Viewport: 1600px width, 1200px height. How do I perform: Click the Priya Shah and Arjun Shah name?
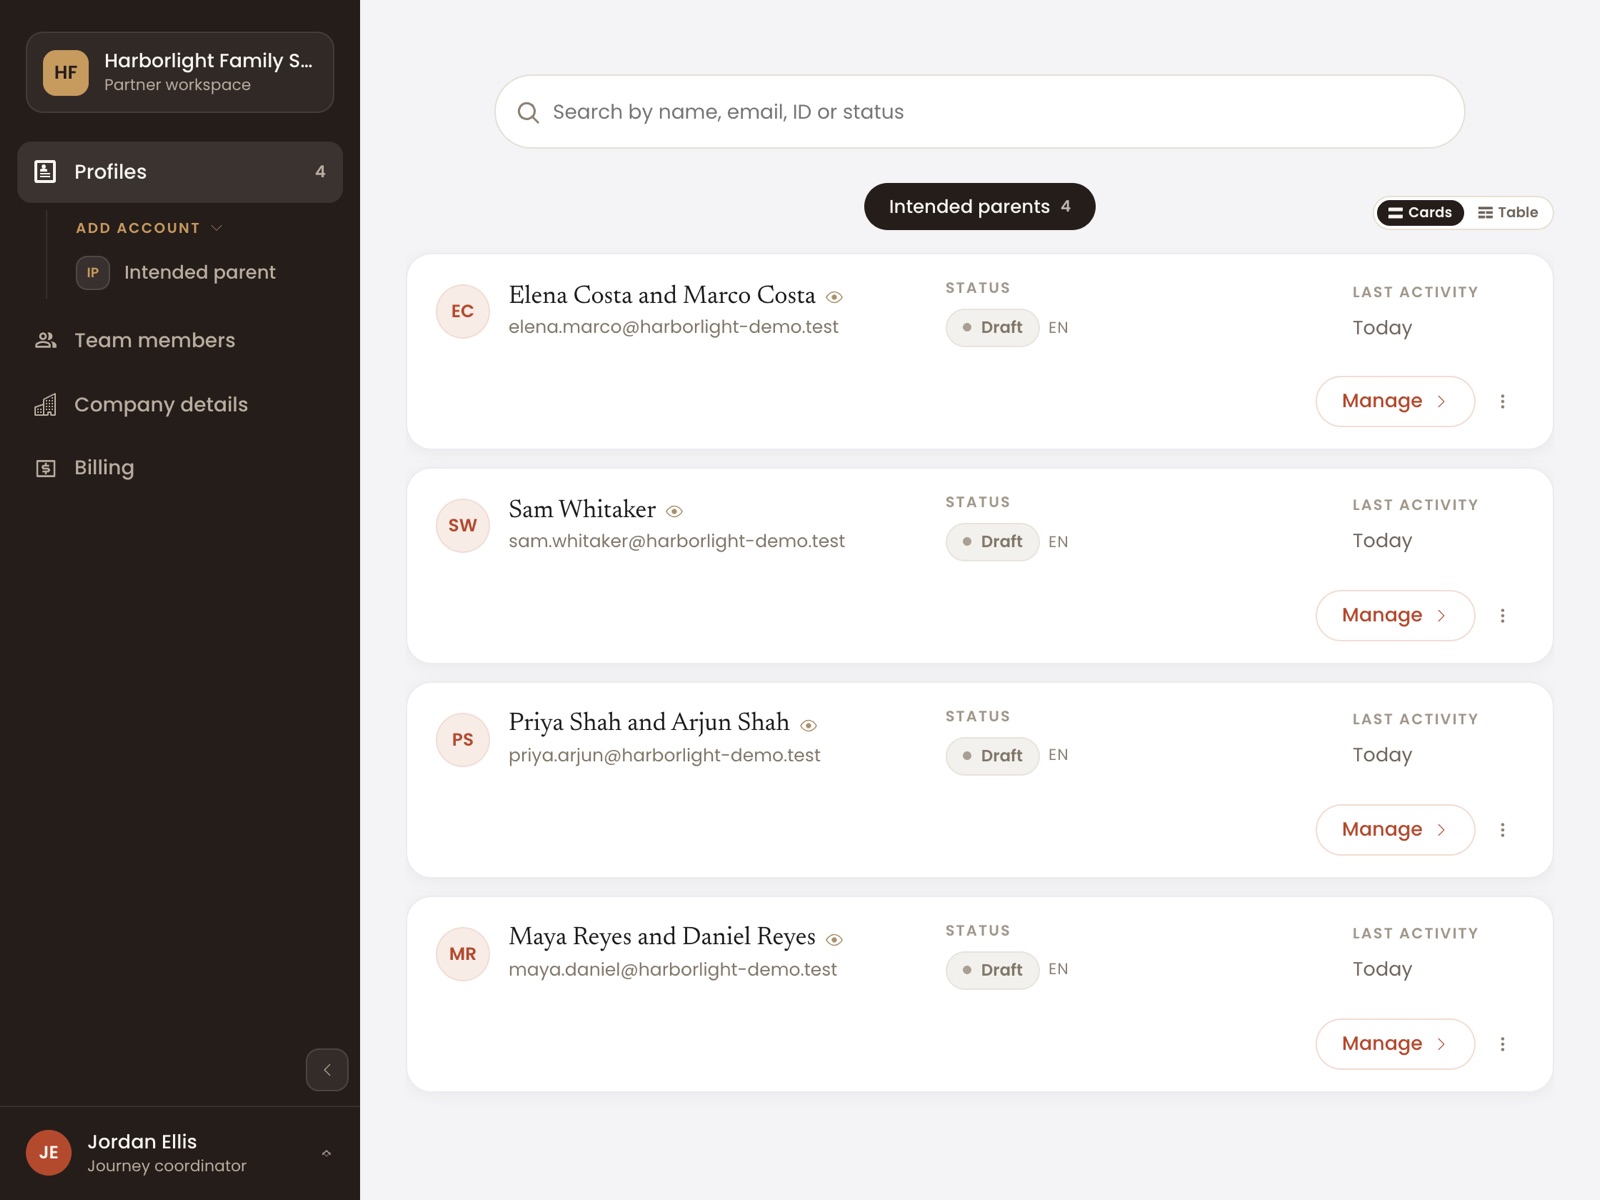pyautogui.click(x=649, y=722)
